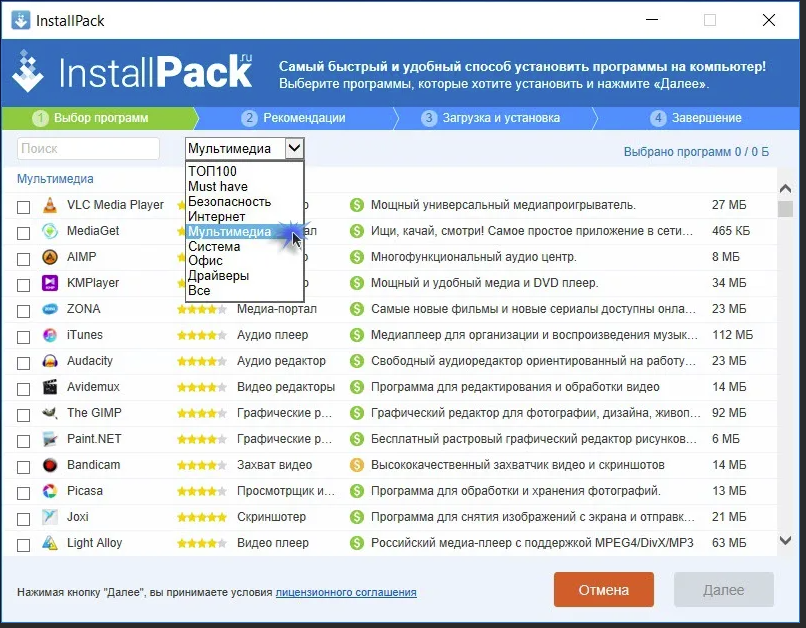Click the green dollar icon for MediaGet

357,231
